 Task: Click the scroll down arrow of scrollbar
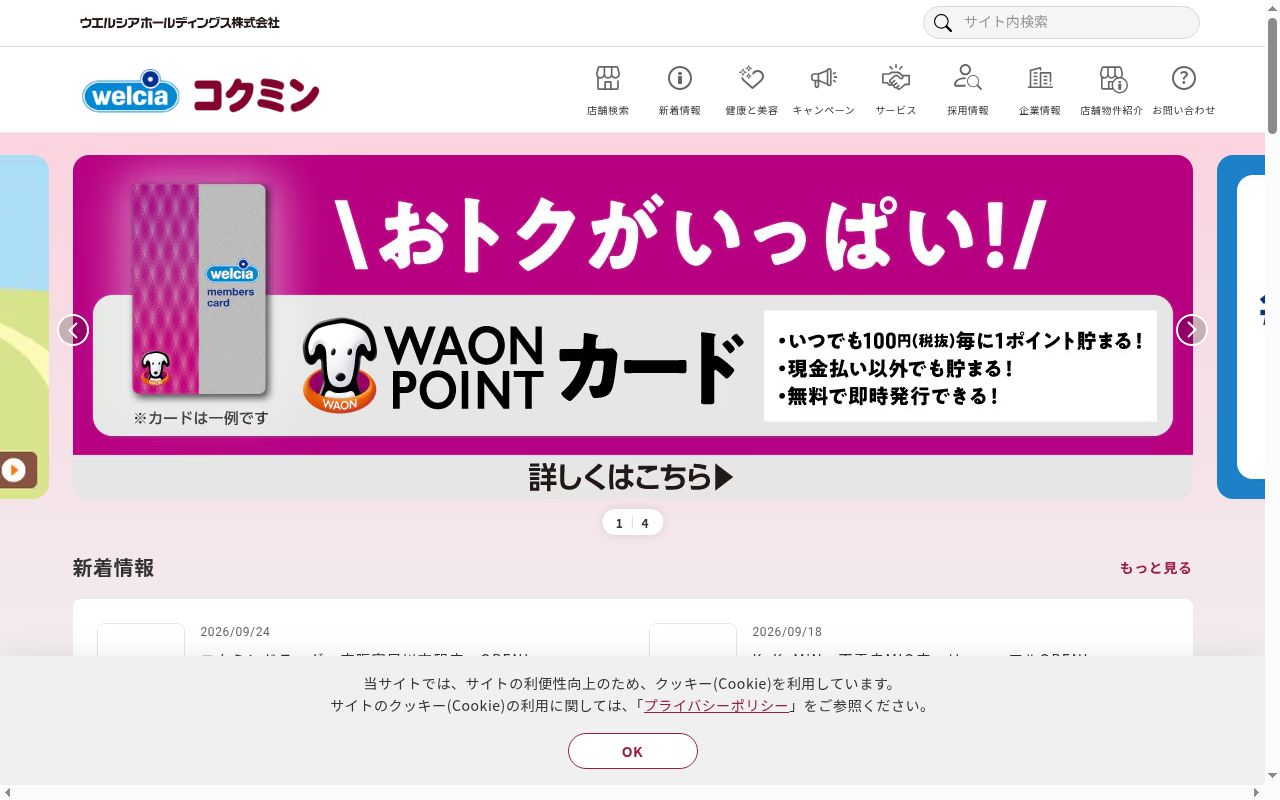point(1272,777)
